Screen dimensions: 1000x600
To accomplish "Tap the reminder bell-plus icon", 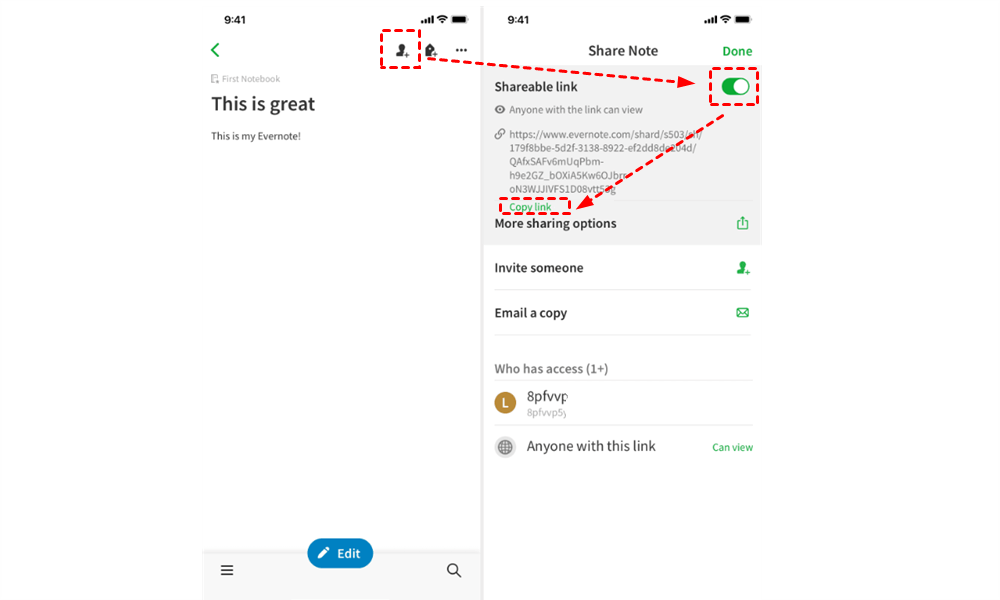I will pos(431,50).
